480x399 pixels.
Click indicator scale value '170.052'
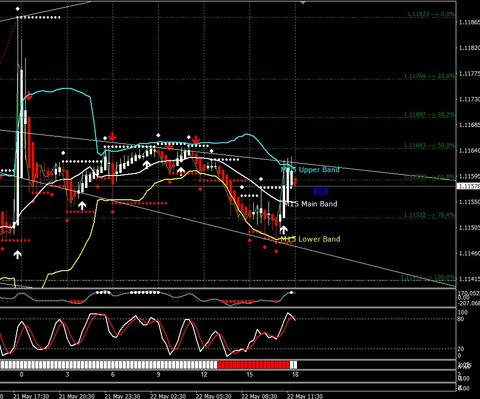[469, 293]
